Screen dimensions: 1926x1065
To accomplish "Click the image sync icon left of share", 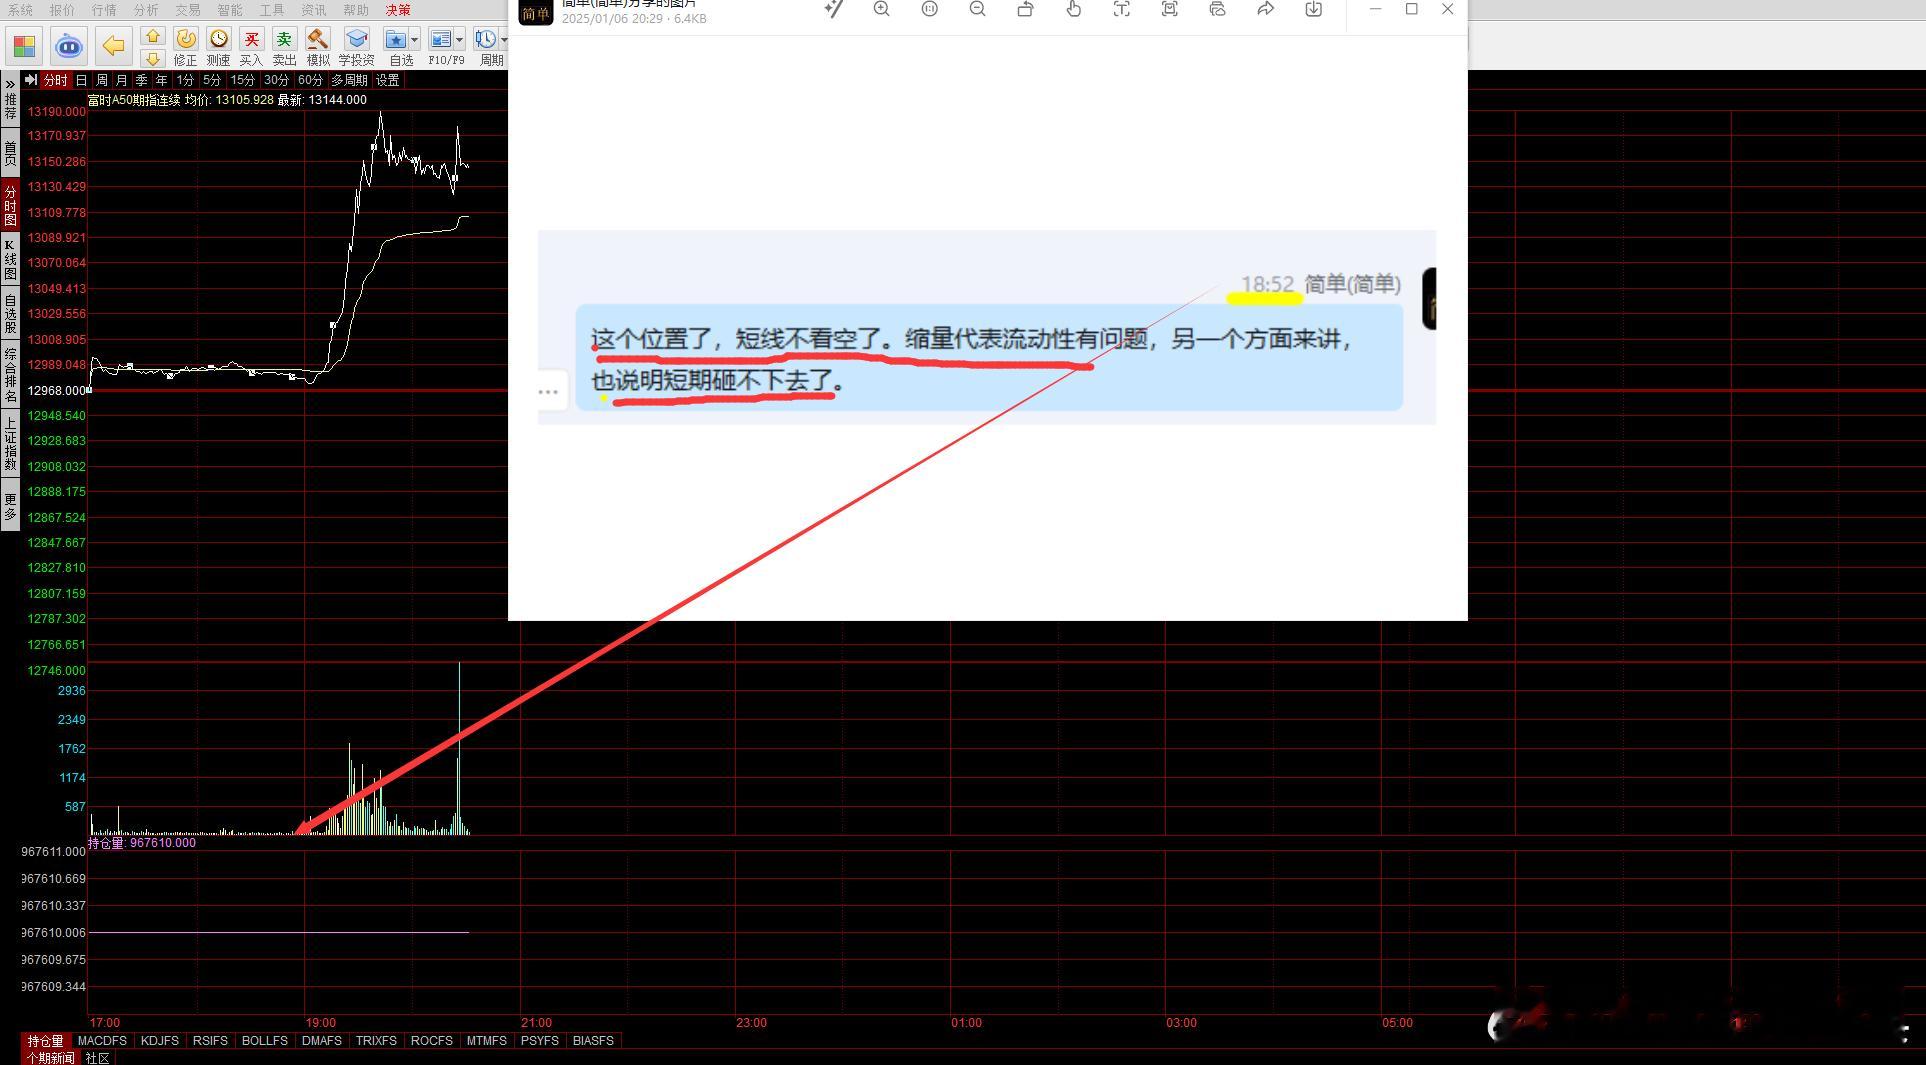I will pyautogui.click(x=1217, y=9).
